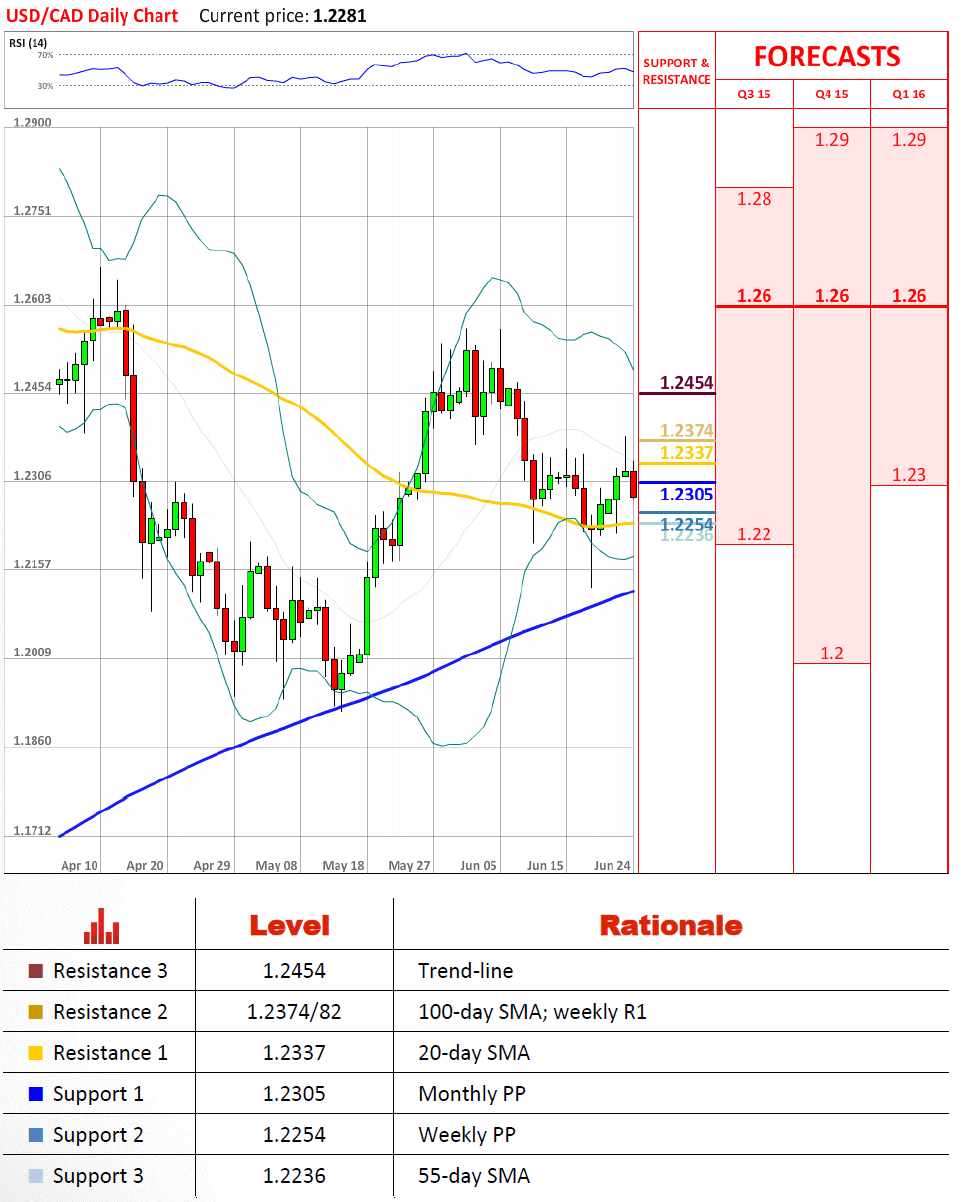Viewport: 969px width, 1202px height.
Task: Click the 'Apr 10' date axis label
Action: tap(79, 866)
